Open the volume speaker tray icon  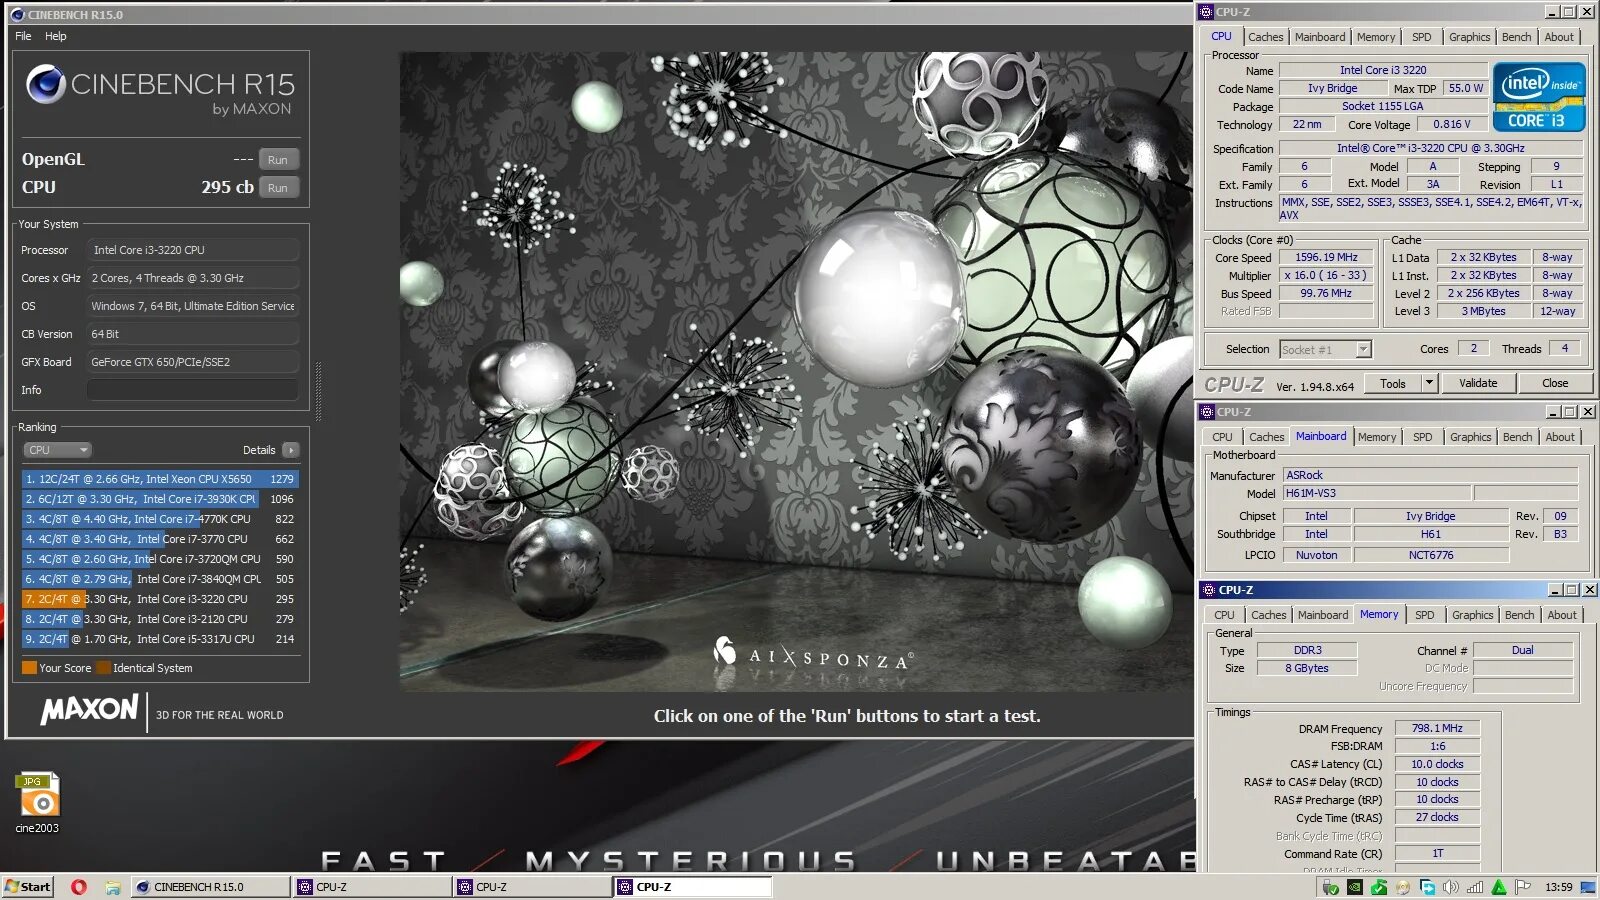click(x=1451, y=887)
